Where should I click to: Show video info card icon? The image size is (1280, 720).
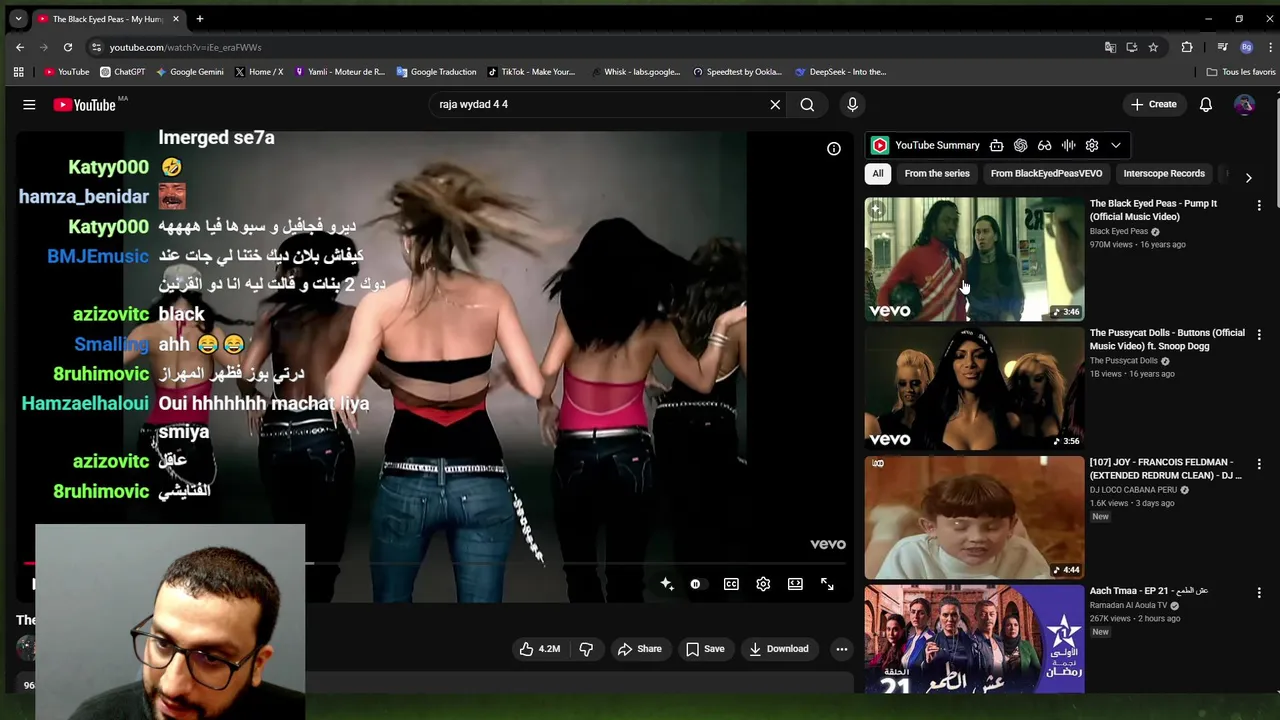pos(834,149)
